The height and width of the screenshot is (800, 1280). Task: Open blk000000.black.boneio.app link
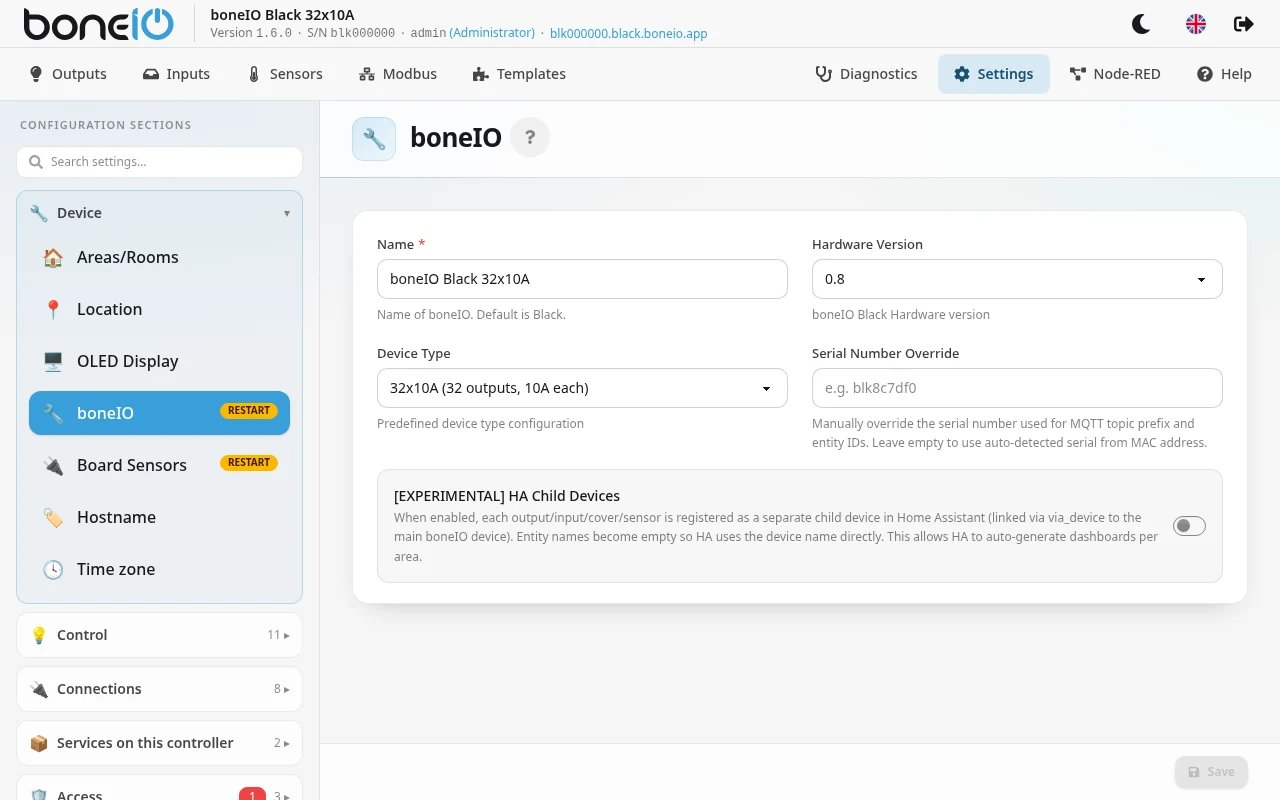coord(628,33)
